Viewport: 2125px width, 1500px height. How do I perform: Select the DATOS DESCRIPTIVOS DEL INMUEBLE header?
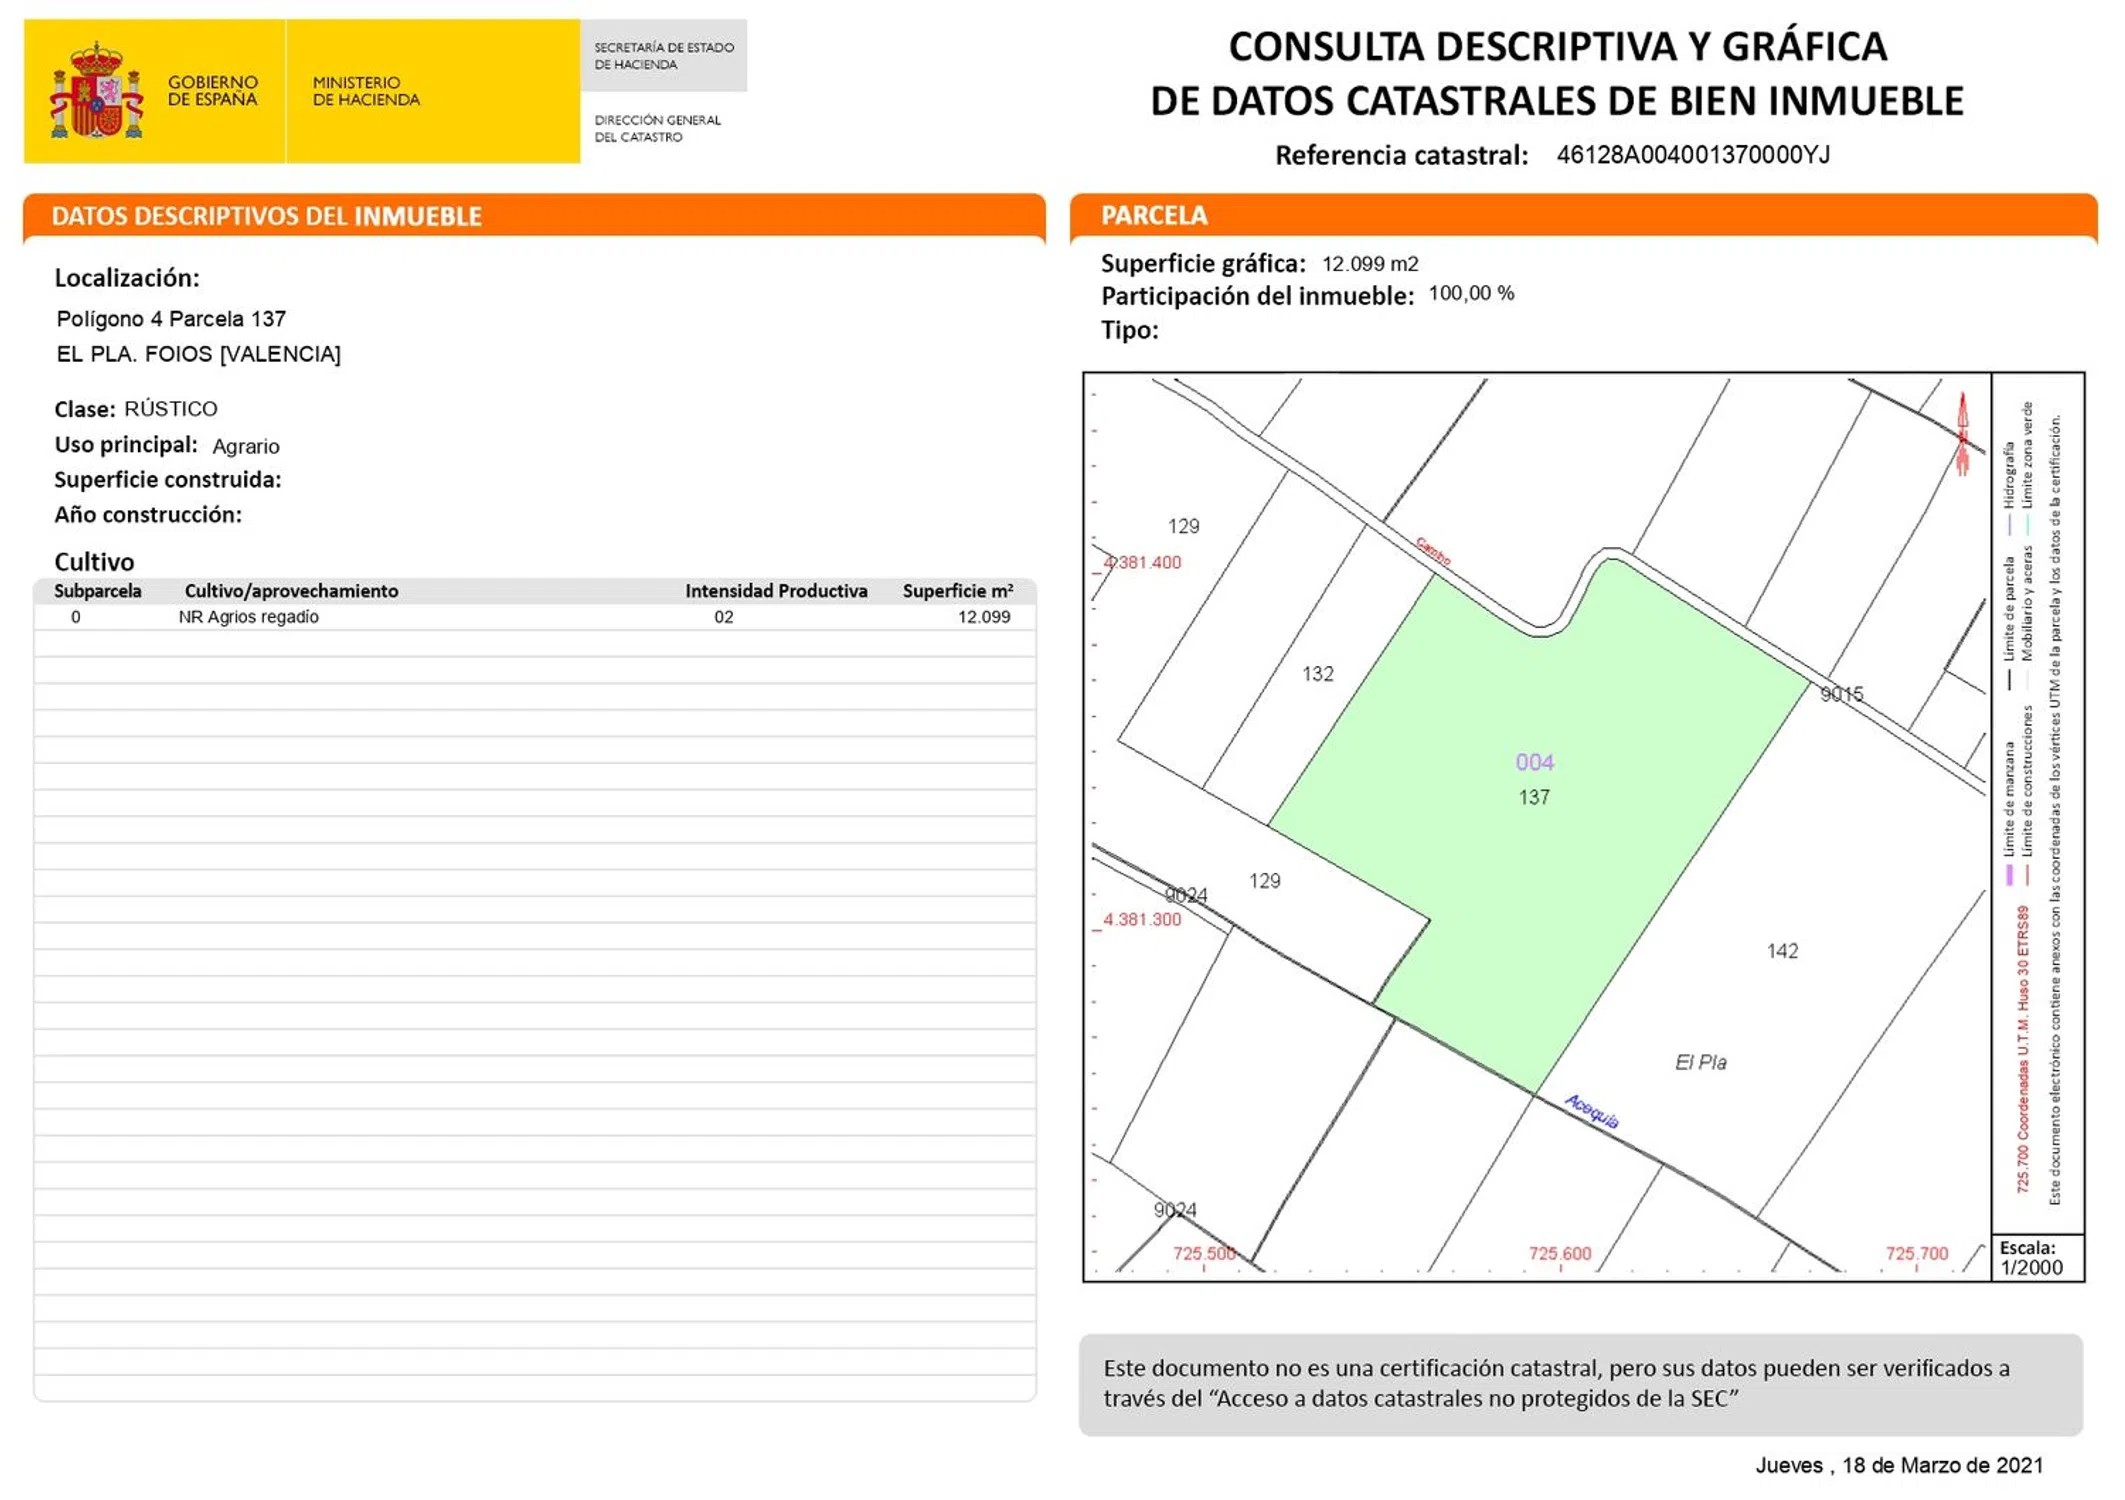pos(267,217)
